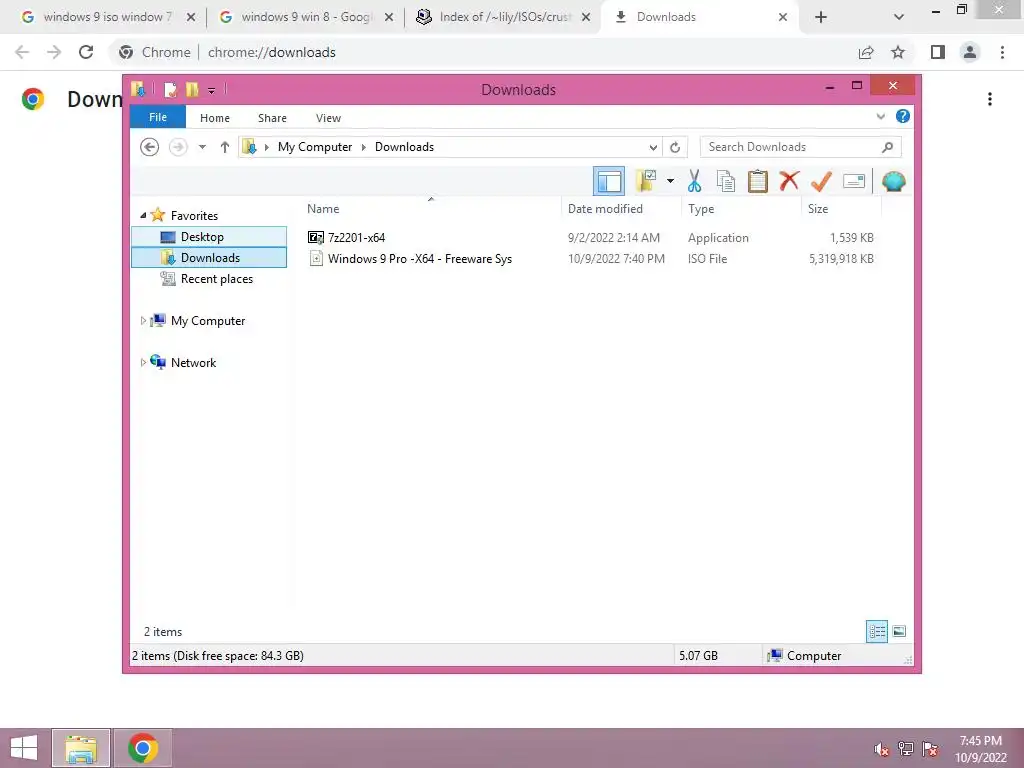The image size is (1024, 768).
Task: Click the search magnifier icon
Action: click(887, 147)
